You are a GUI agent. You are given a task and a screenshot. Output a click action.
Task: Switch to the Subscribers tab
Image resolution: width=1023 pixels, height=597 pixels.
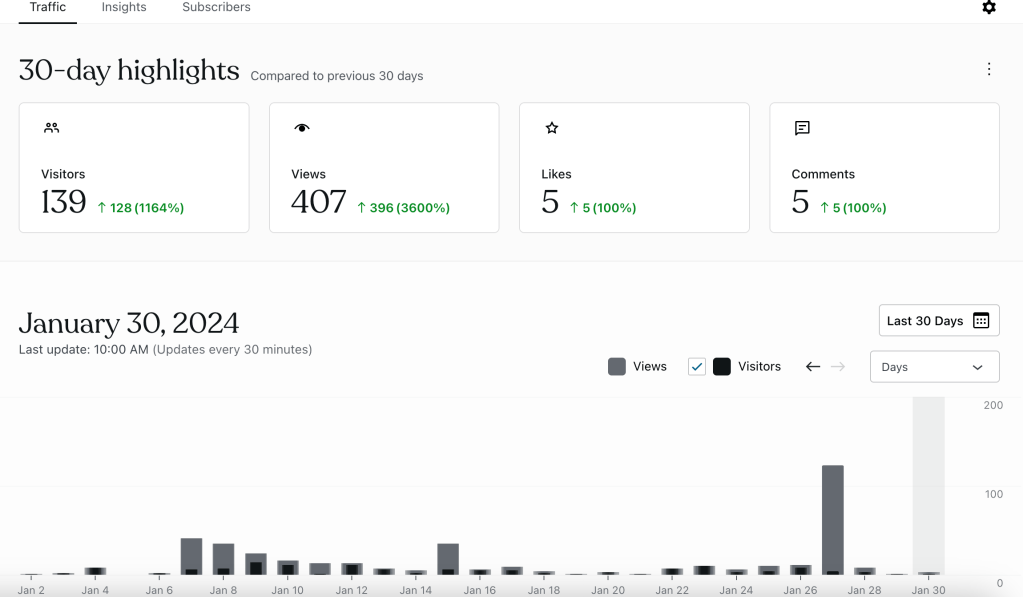click(216, 8)
